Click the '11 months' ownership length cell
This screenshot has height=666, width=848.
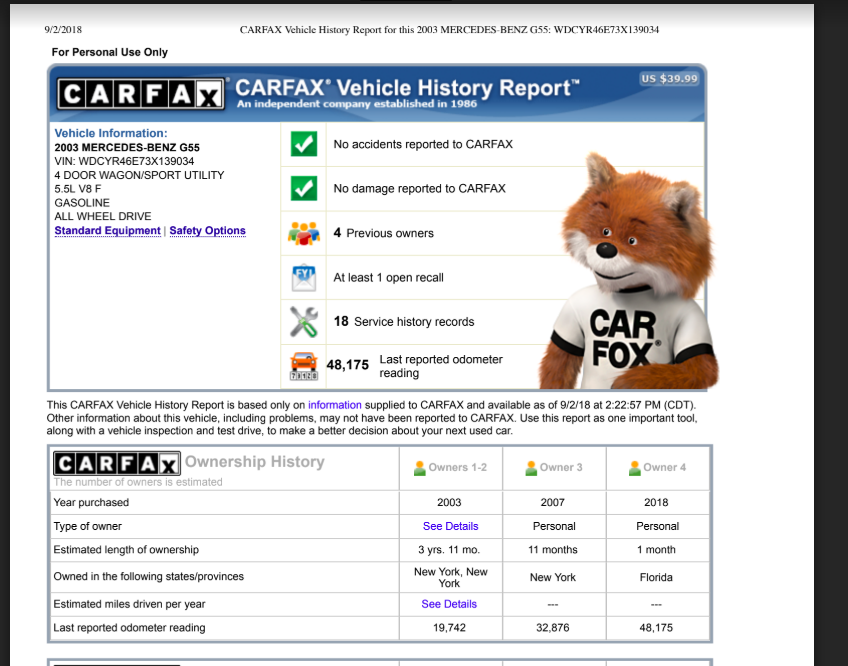553,550
